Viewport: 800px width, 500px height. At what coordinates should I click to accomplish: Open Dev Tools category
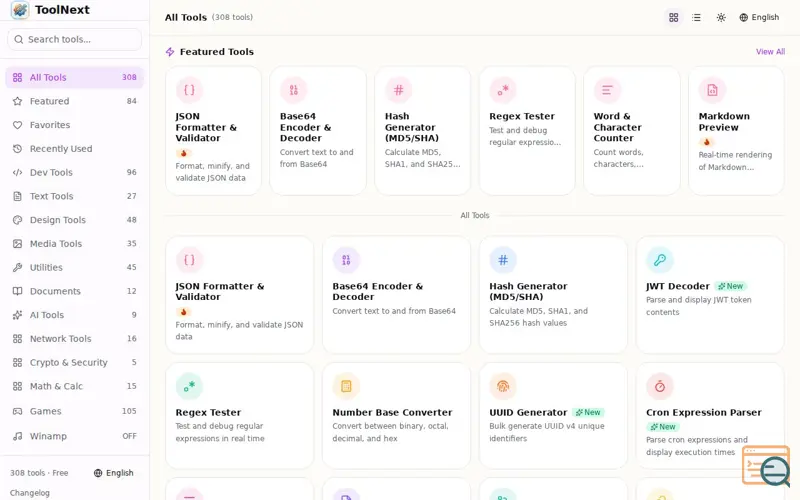click(74, 172)
